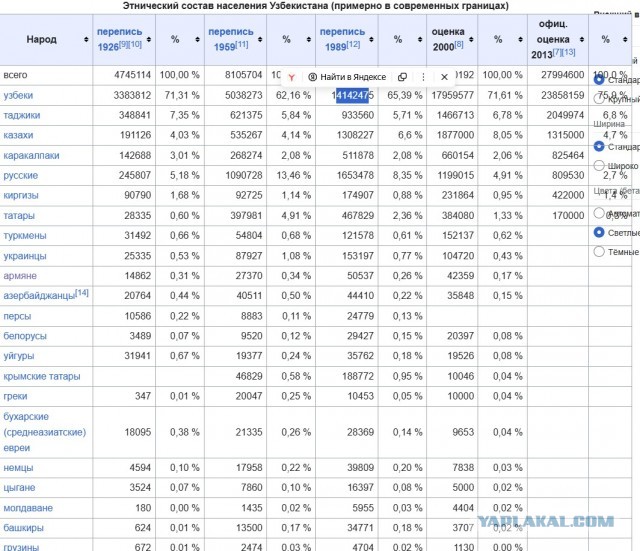Choose the Светлые theme radio button
The width and height of the screenshot is (640, 551).
[599, 232]
